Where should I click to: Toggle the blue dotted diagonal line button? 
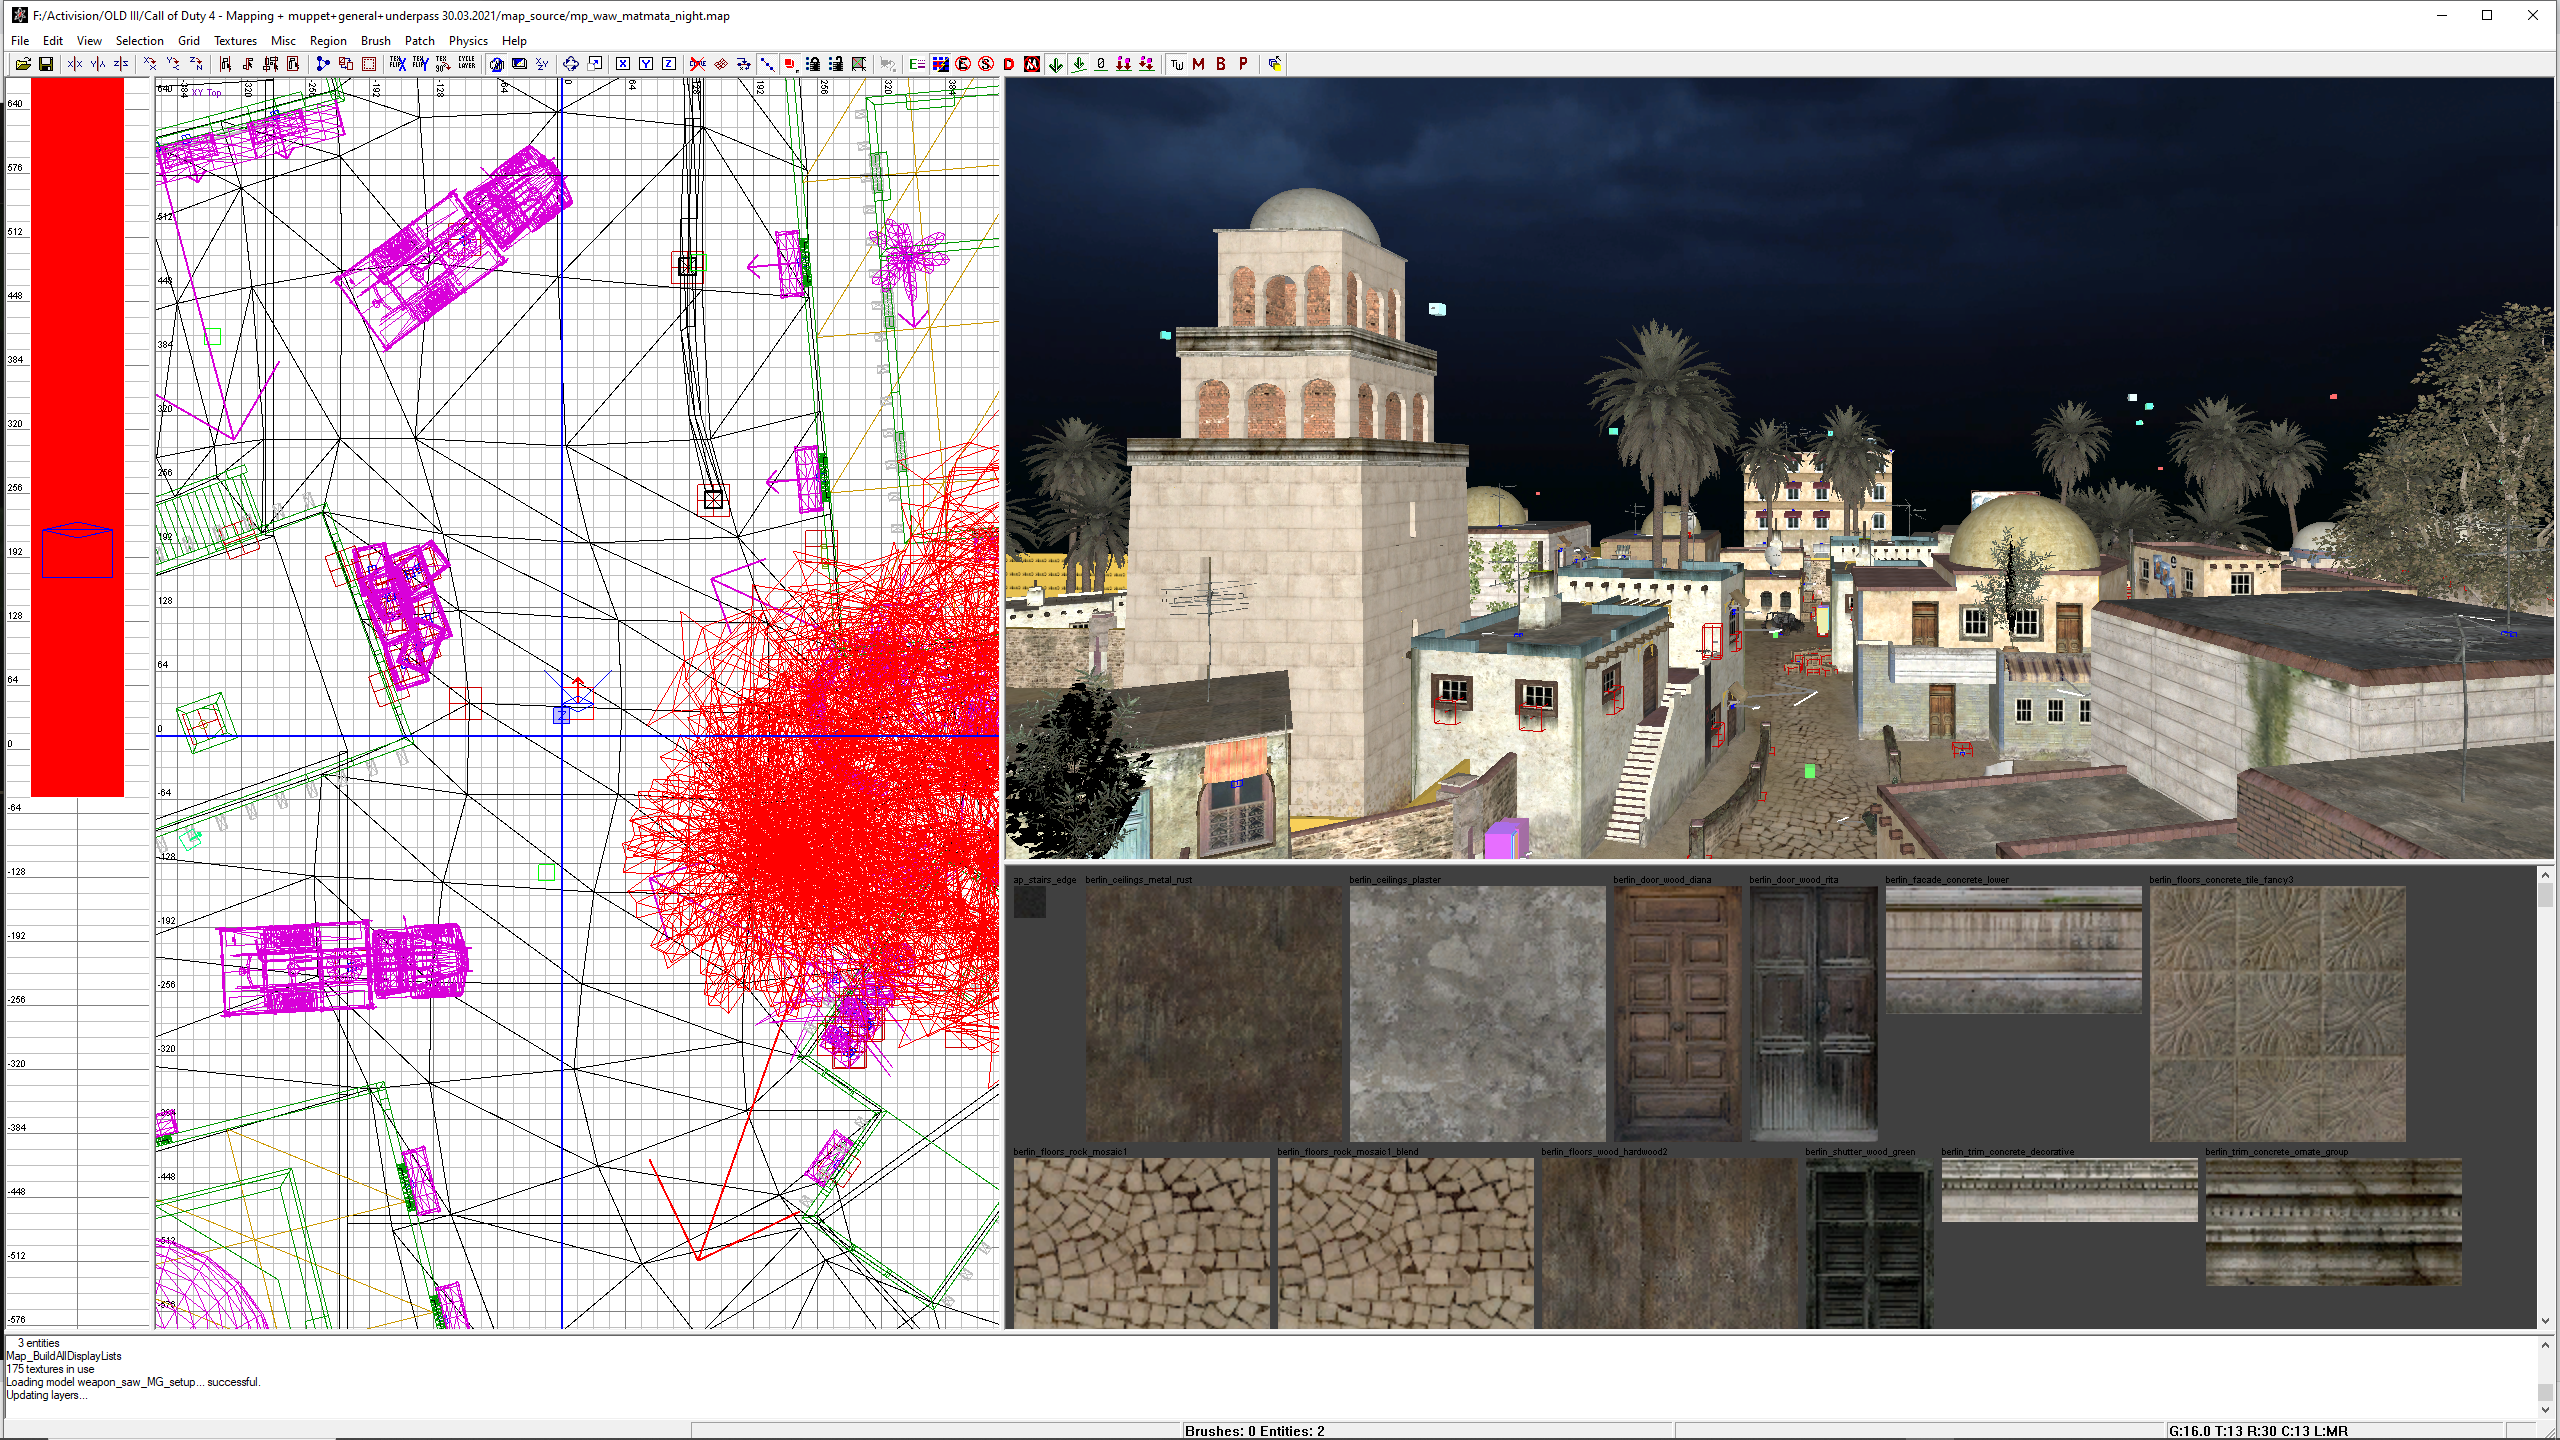767,64
